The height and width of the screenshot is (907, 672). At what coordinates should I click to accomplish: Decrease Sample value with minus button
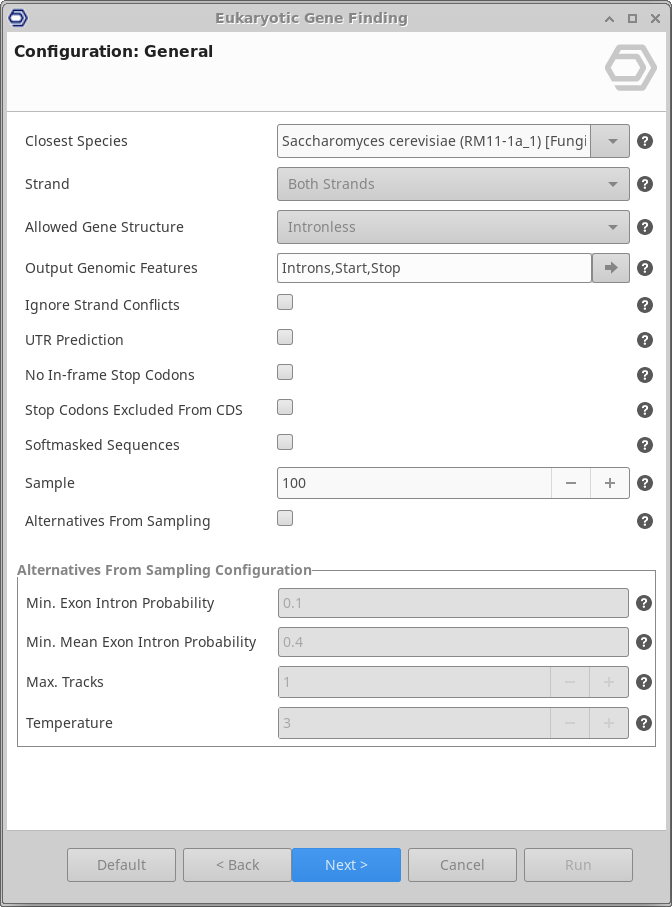[571, 483]
